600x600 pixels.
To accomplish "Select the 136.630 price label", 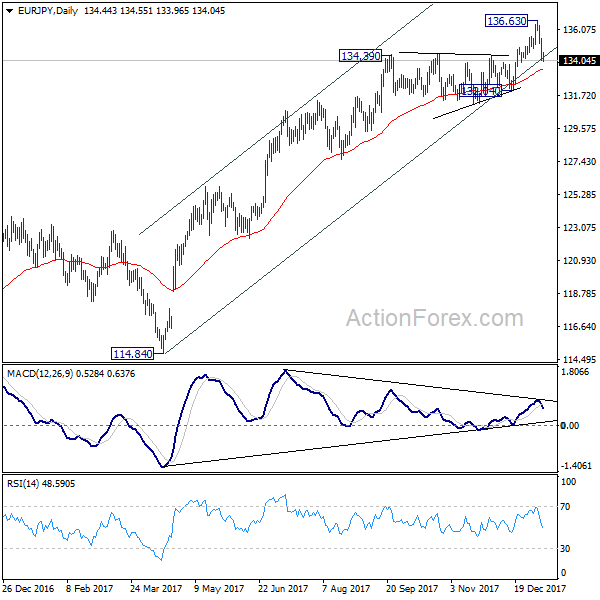I will tap(507, 21).
